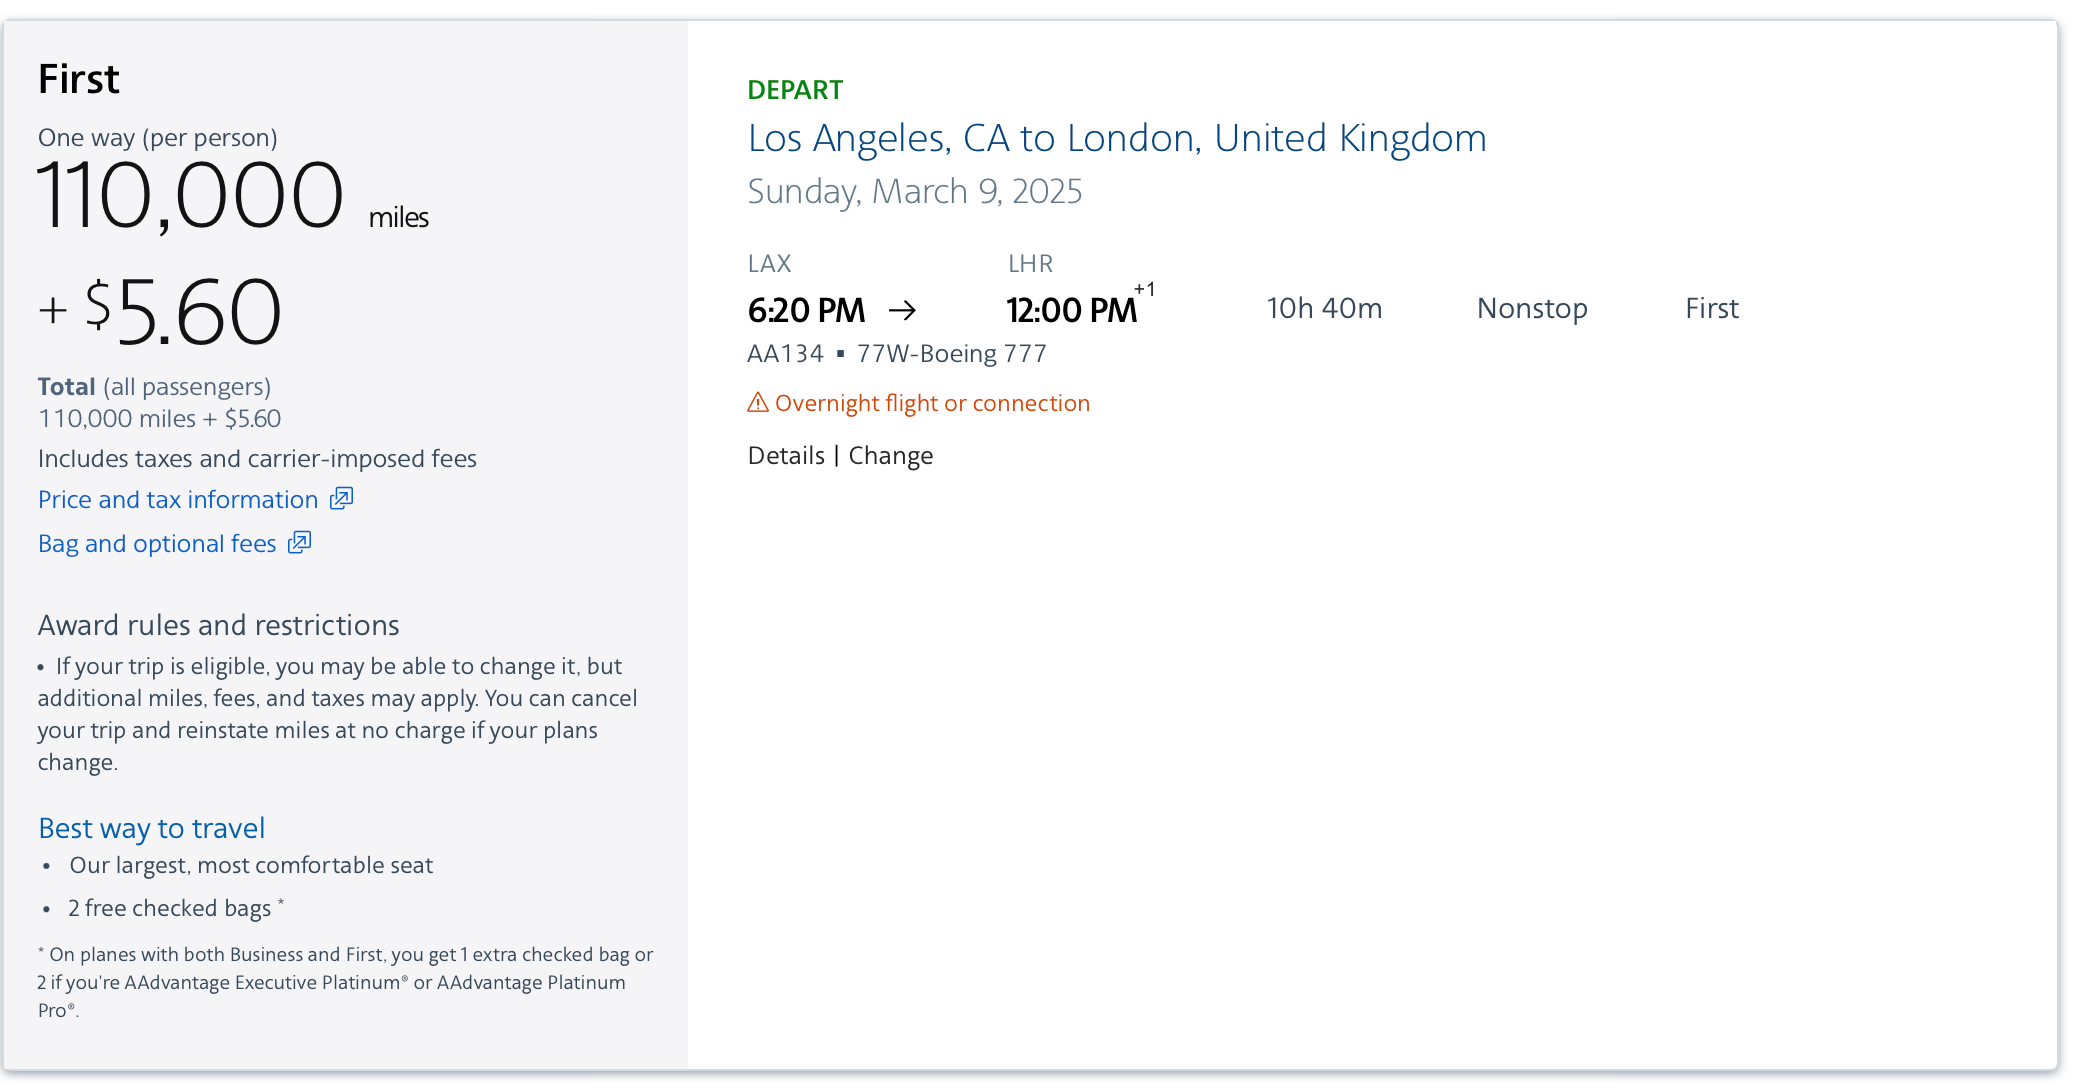This screenshot has height=1092, width=2082.
Task: Open the Bag and optional fees link
Action: tap(157, 543)
